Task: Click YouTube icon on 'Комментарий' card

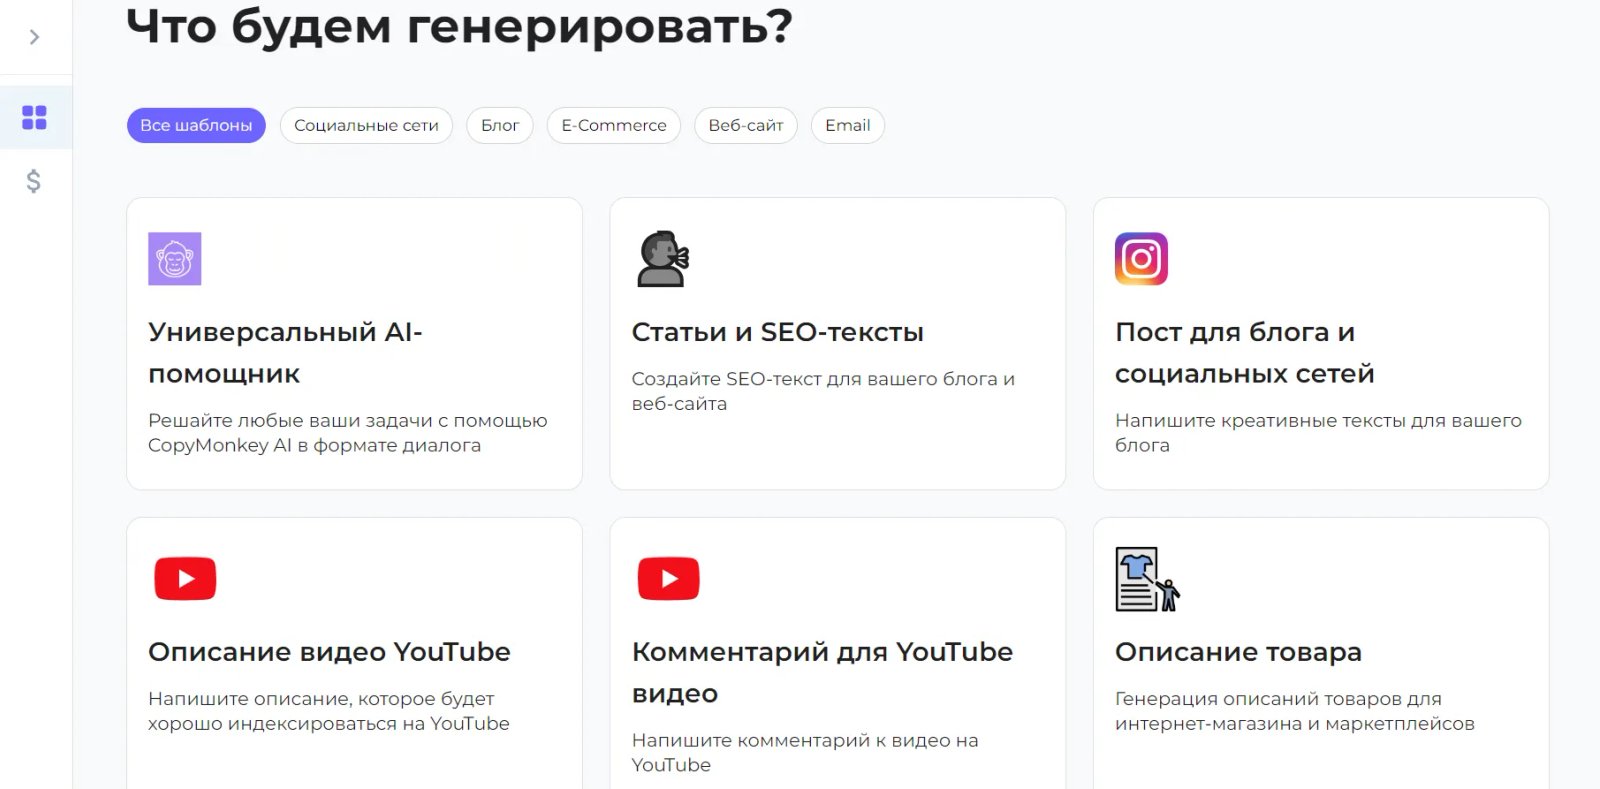Action: tap(669, 578)
